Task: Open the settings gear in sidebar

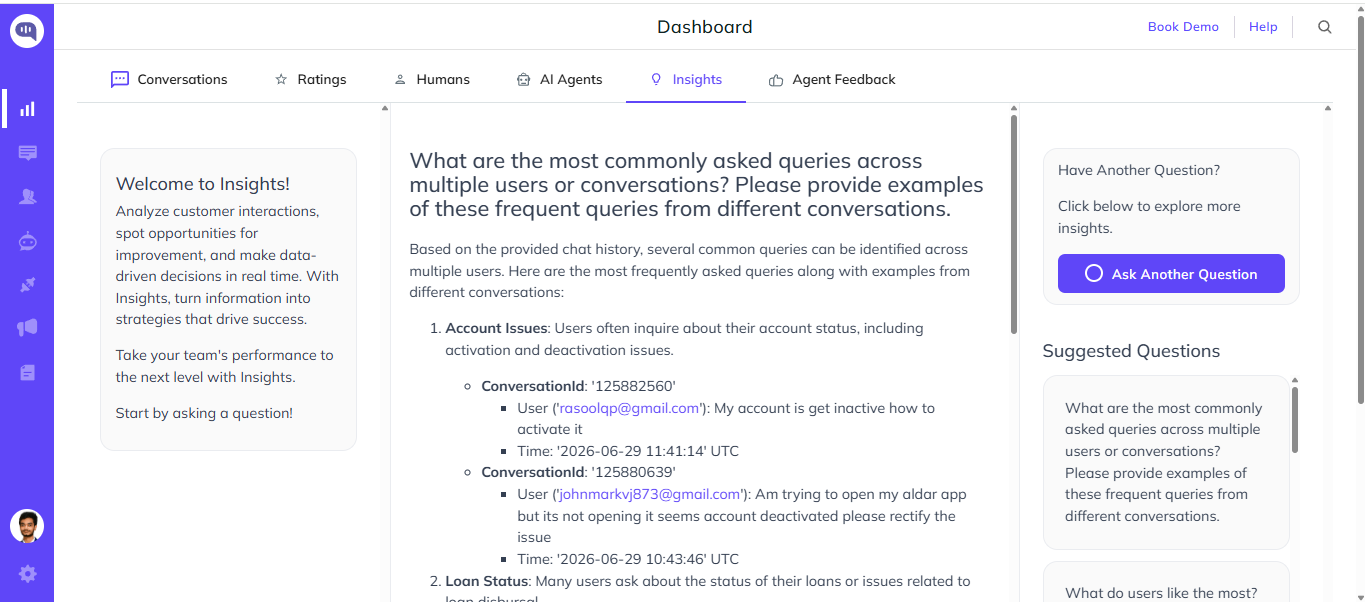Action: [27, 574]
